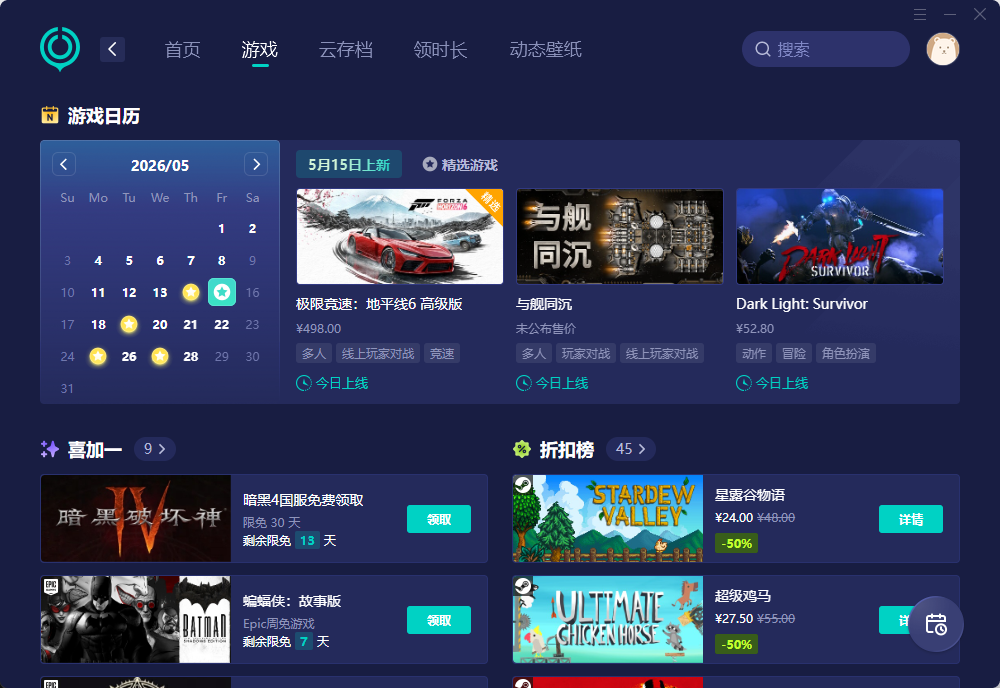Open 领时长 tab
The height and width of the screenshot is (688, 1000).
point(440,49)
